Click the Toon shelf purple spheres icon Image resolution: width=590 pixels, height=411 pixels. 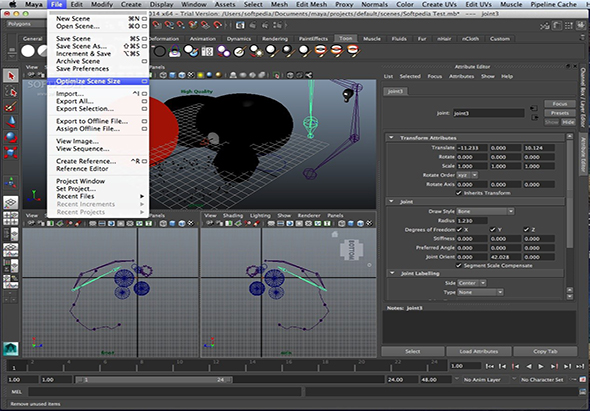coord(224,51)
